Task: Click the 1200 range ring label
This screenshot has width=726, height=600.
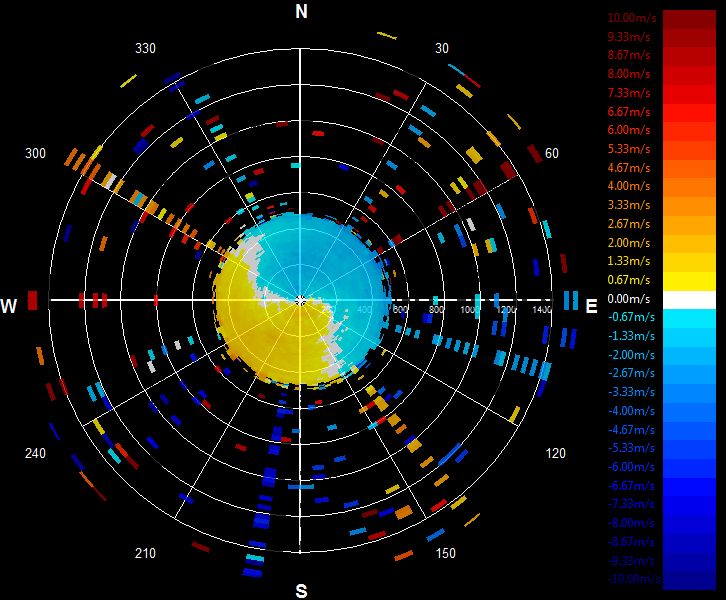Action: [x=506, y=310]
